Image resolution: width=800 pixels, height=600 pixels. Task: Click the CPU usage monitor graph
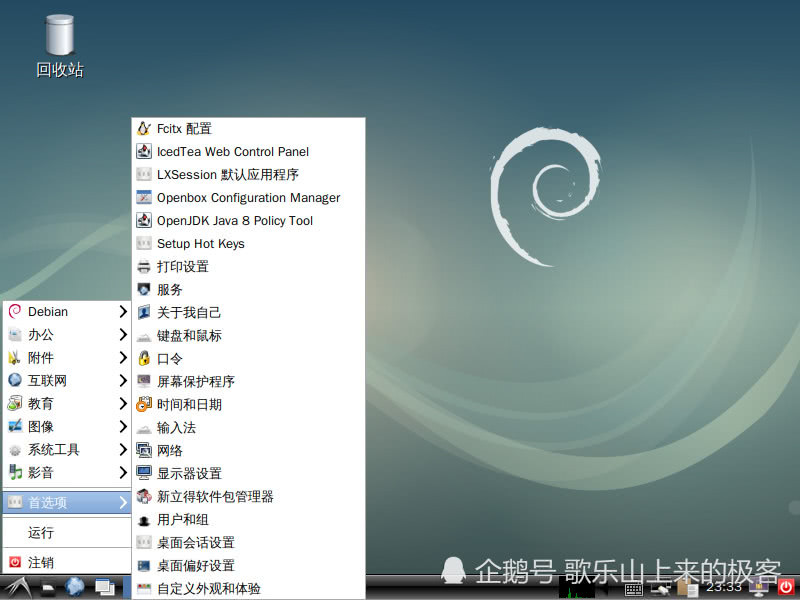pyautogui.click(x=577, y=588)
